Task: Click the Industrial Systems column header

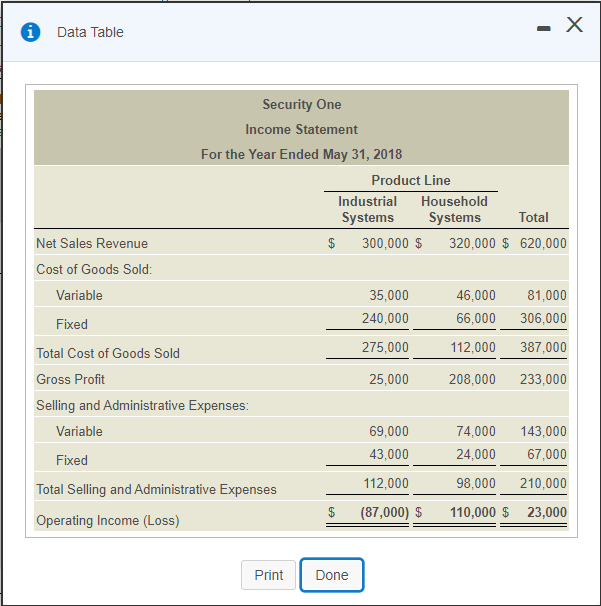Action: pos(368,209)
